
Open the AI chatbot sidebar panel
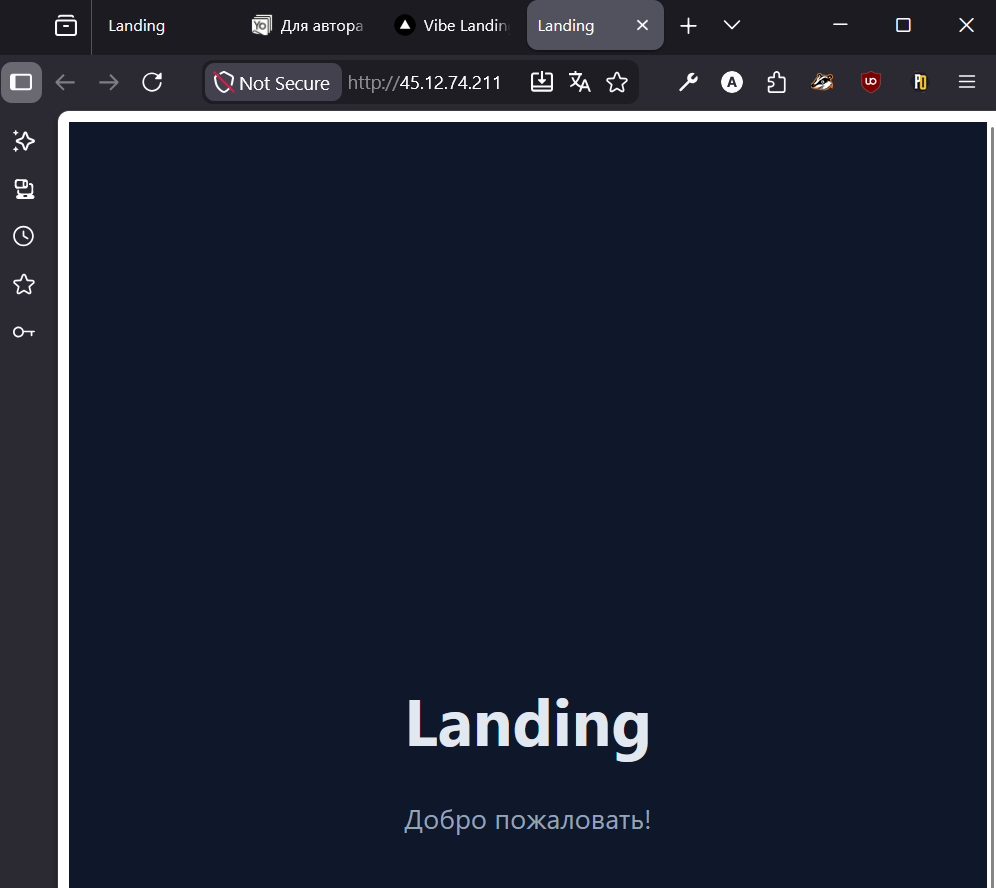pos(24,141)
